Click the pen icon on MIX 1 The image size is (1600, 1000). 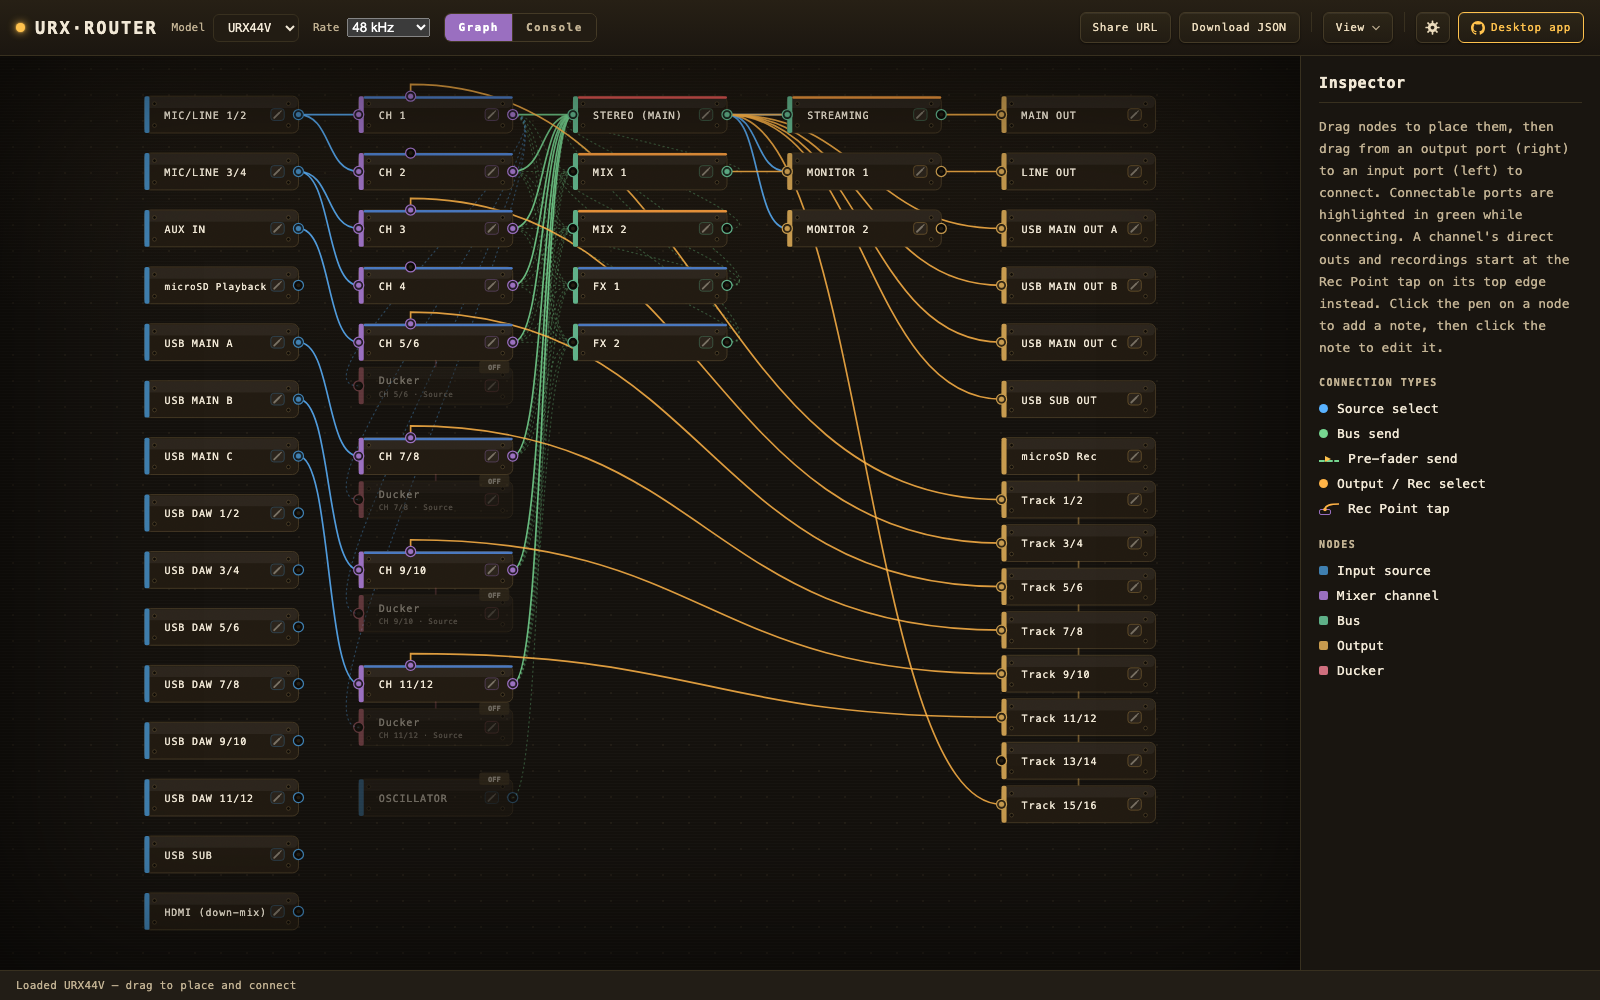pyautogui.click(x=705, y=172)
